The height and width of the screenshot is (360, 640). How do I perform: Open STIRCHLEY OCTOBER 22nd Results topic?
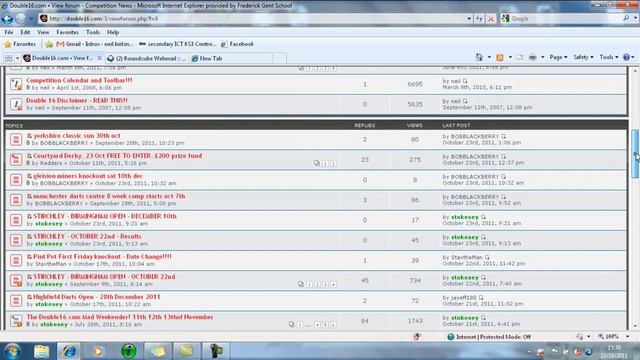point(87,236)
